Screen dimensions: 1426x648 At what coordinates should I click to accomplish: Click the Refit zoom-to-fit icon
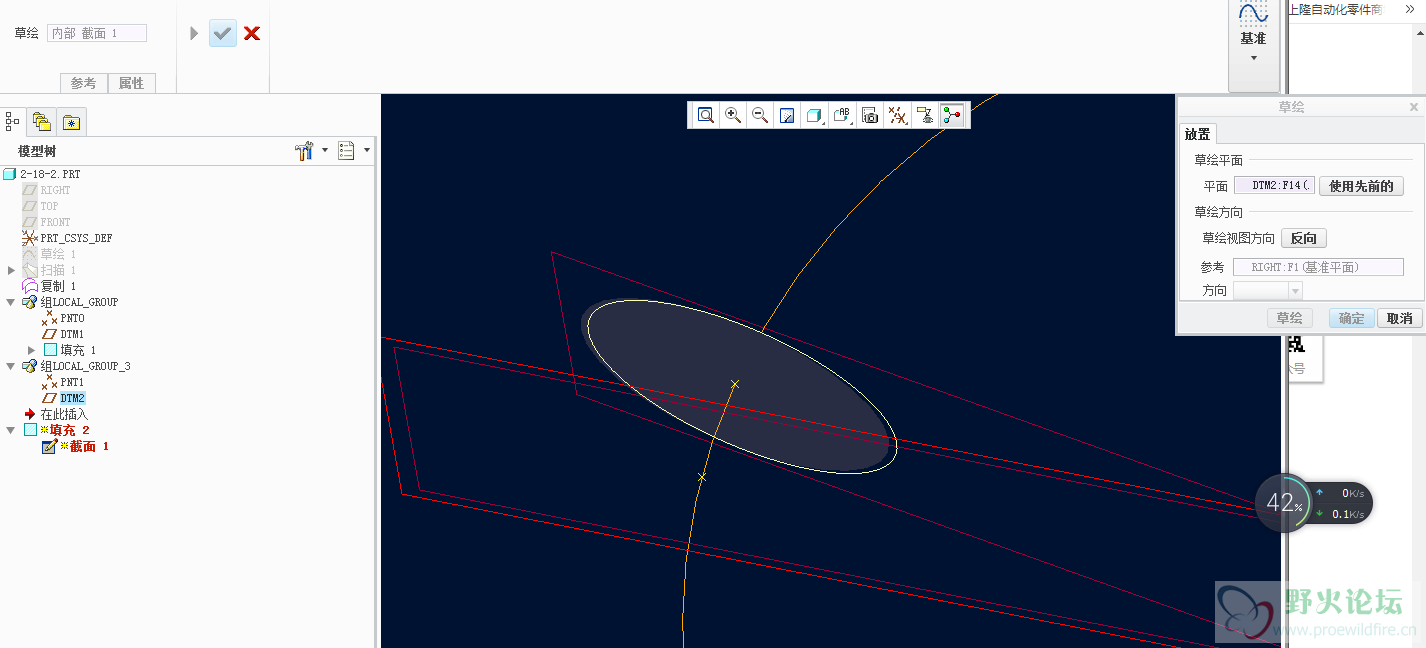(706, 115)
